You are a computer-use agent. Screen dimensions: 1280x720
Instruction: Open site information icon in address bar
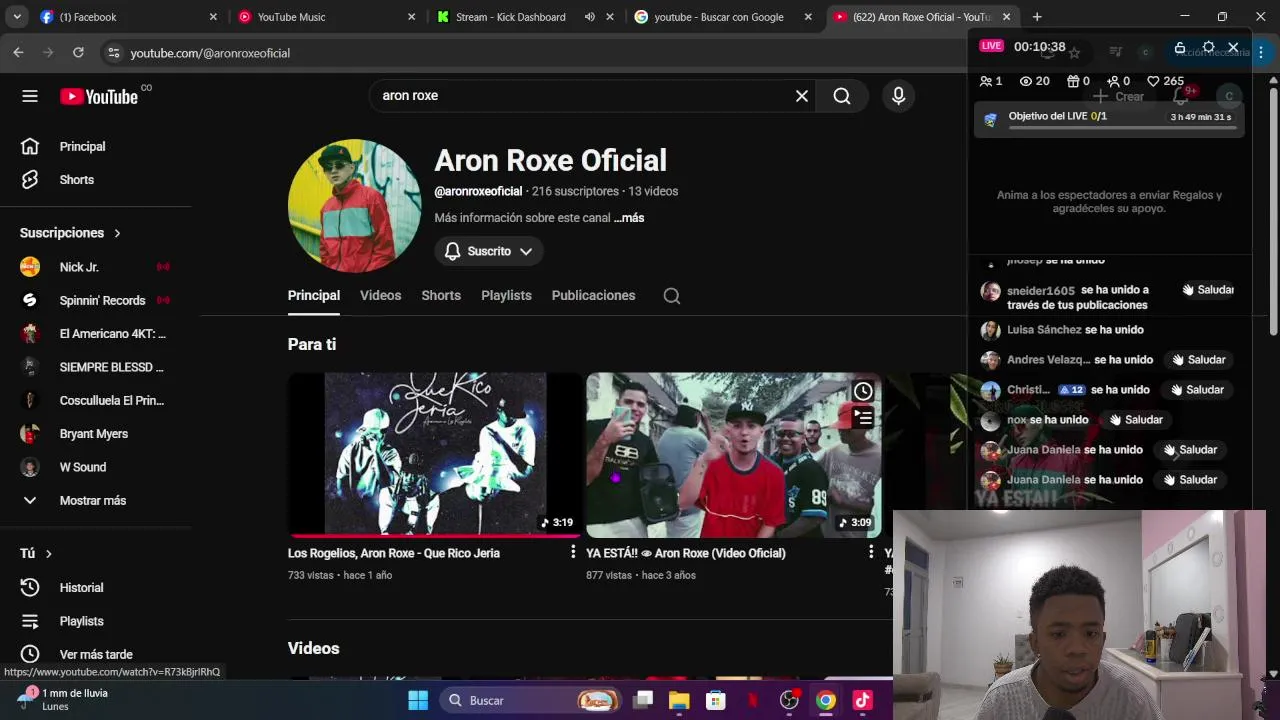click(x=114, y=53)
